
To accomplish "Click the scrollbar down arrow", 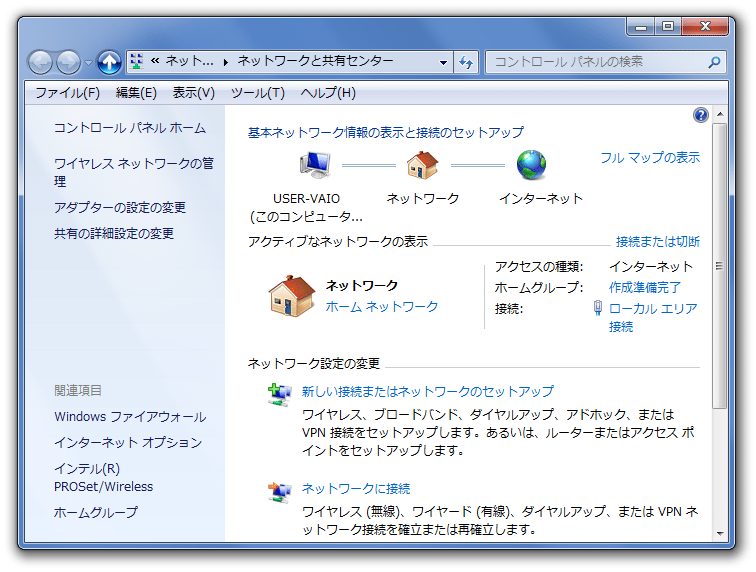I will (720, 533).
